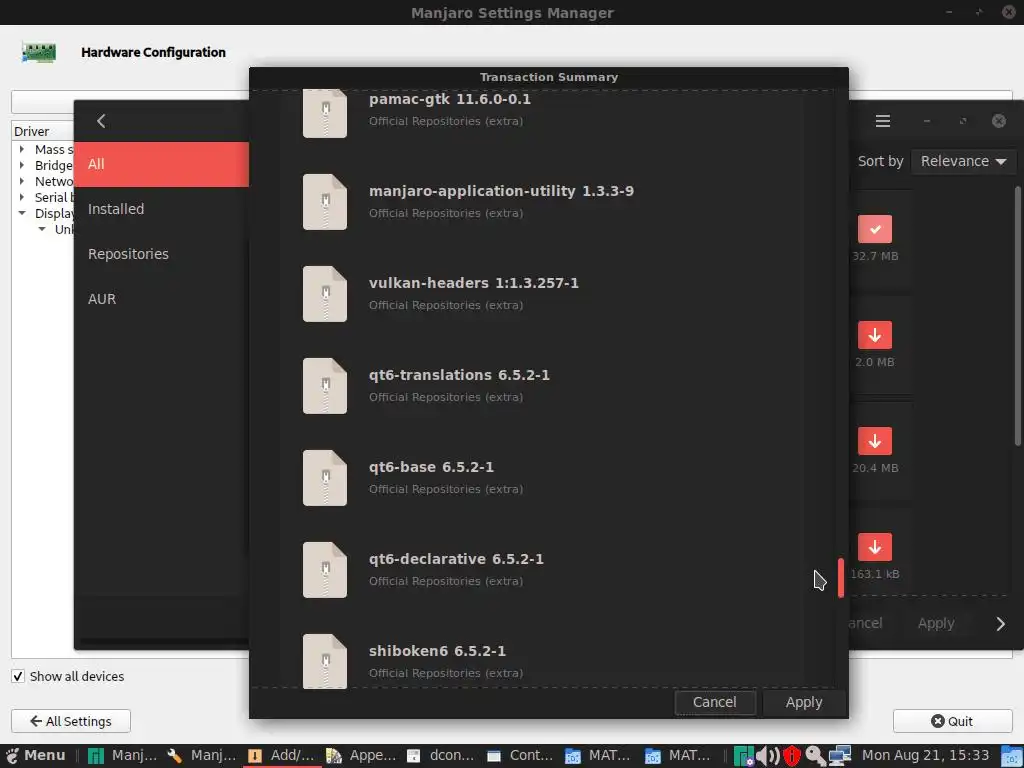The height and width of the screenshot is (768, 1024).
Task: Click the next chevron in package manager footer
Action: pyautogui.click(x=1000, y=624)
